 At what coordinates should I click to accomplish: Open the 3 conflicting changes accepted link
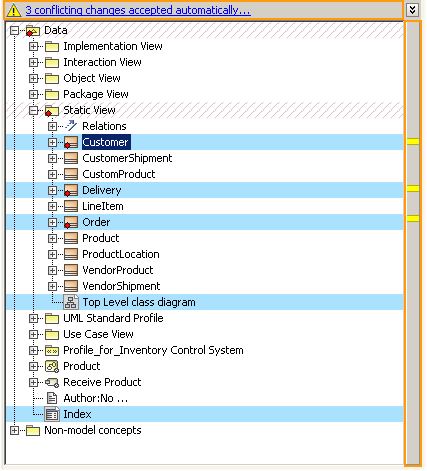coord(138,10)
